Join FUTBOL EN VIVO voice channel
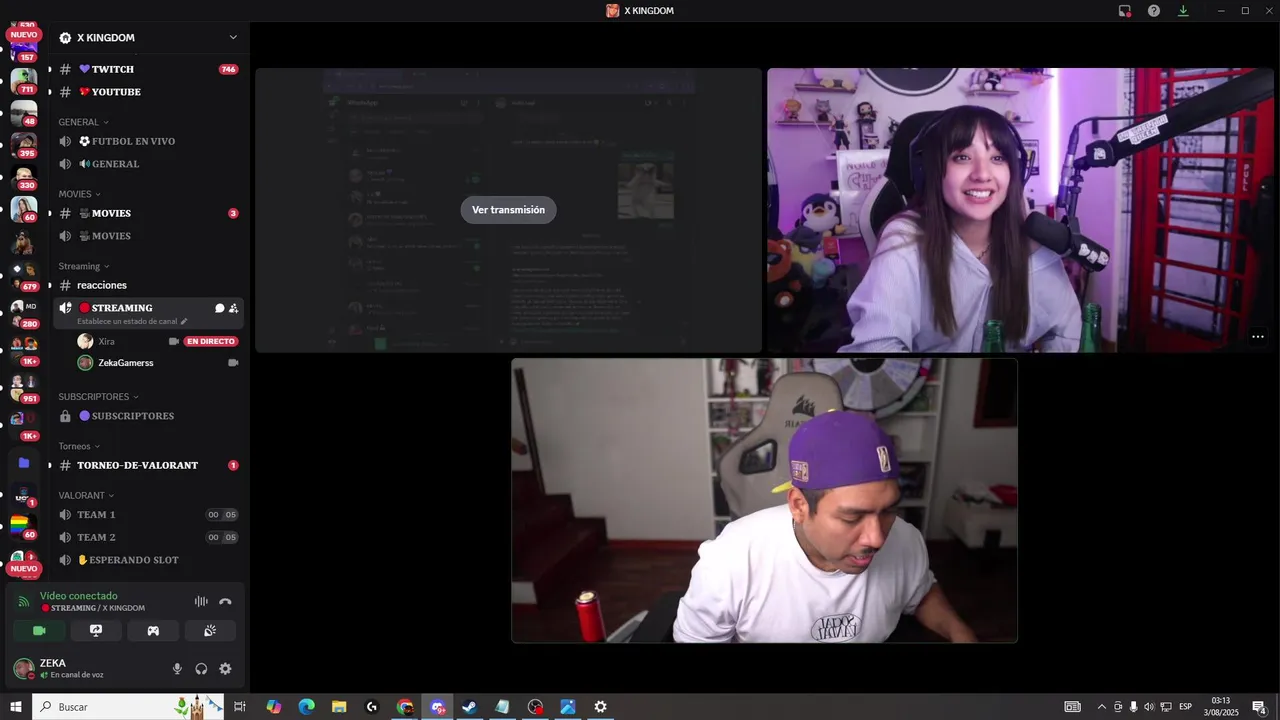Screen dimensions: 1280x720 148,141
